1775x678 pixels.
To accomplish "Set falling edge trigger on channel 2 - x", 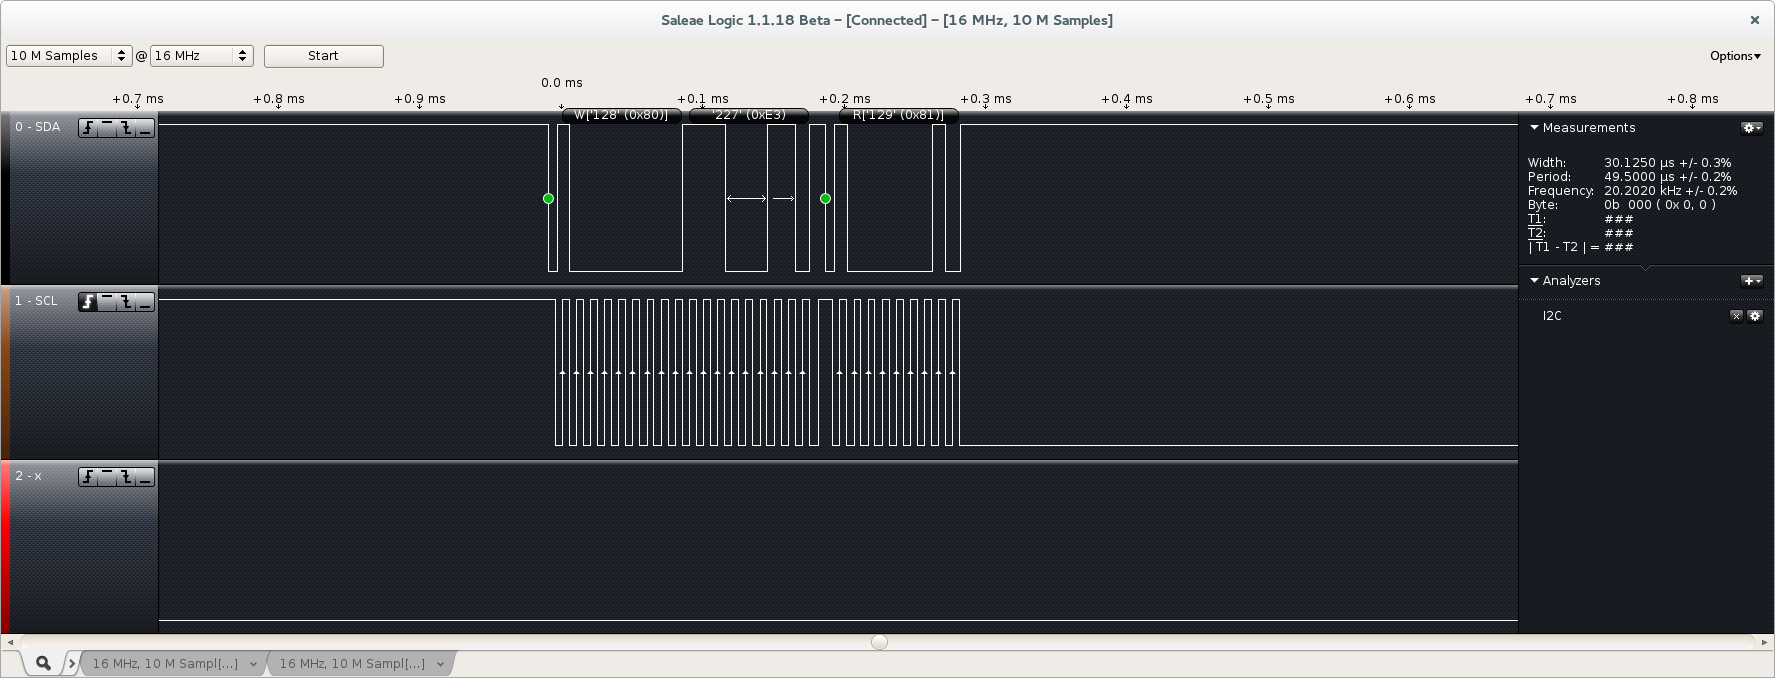I will (x=126, y=477).
